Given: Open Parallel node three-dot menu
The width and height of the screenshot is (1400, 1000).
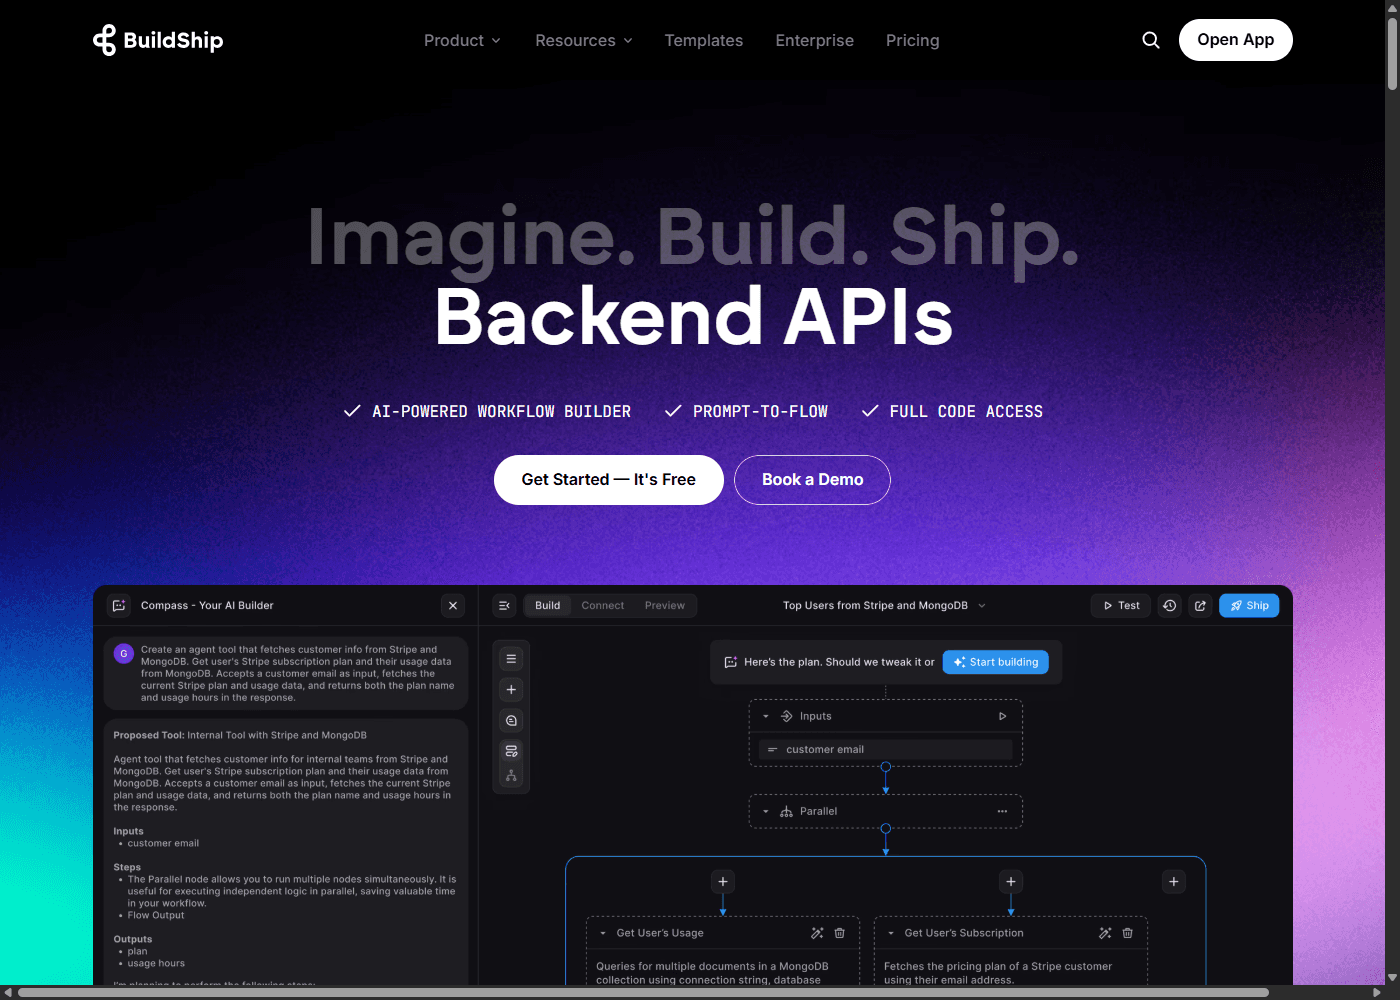Looking at the screenshot, I should [1002, 812].
